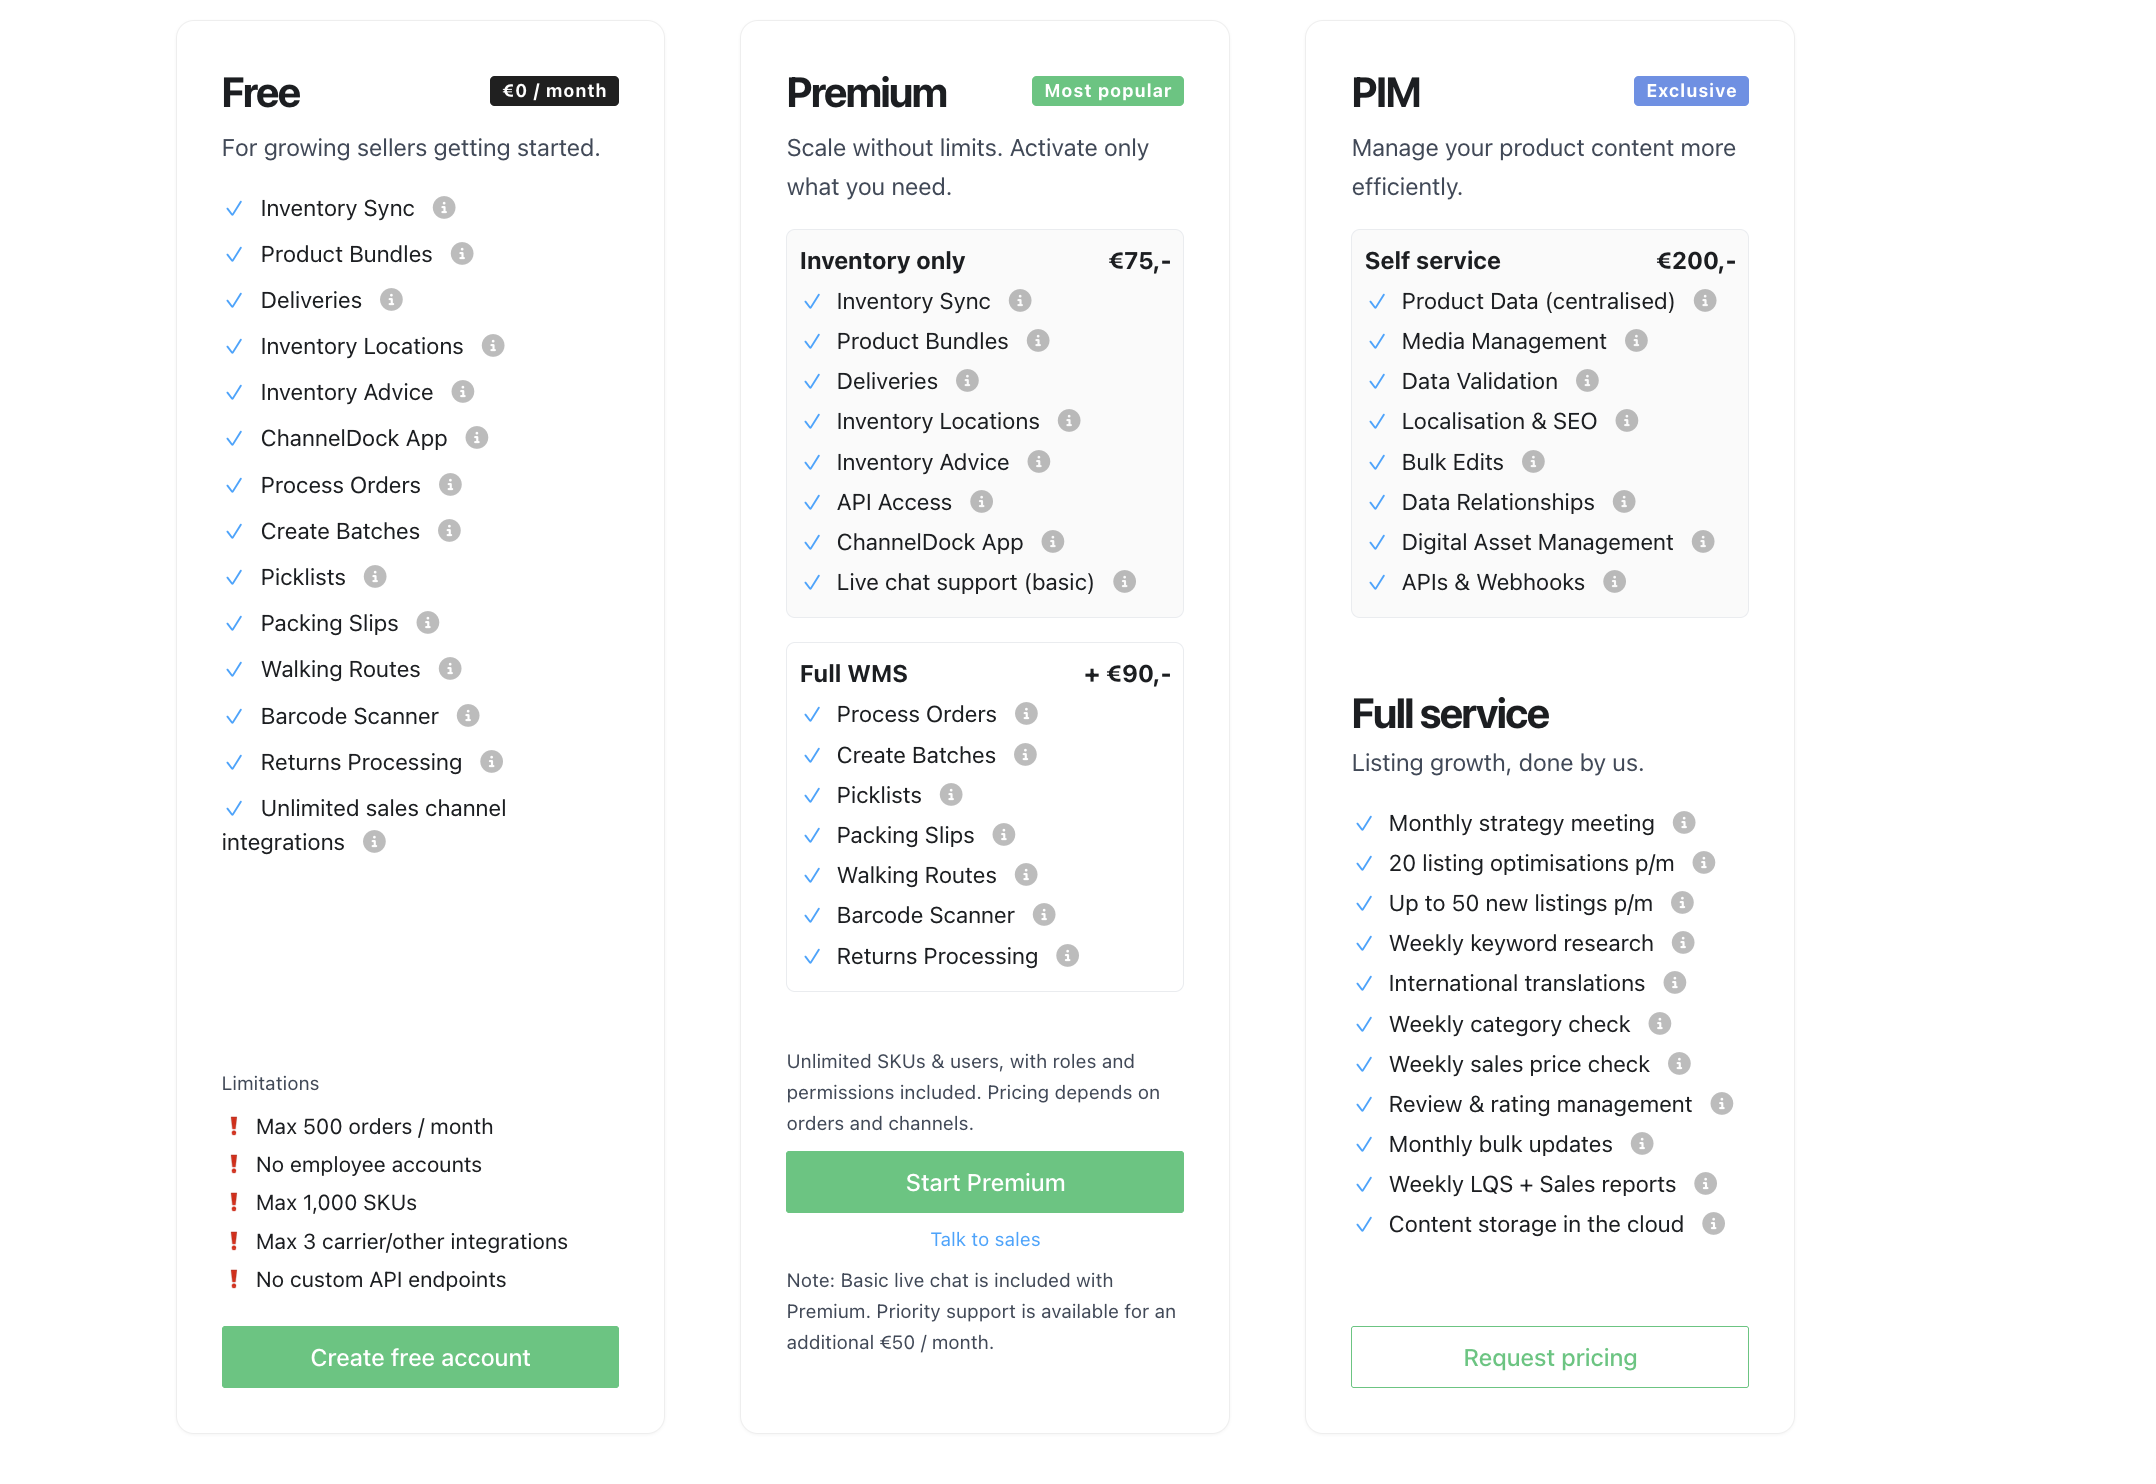Click the Request pricing button
Image resolution: width=2156 pixels, height=1484 pixels.
(1549, 1357)
